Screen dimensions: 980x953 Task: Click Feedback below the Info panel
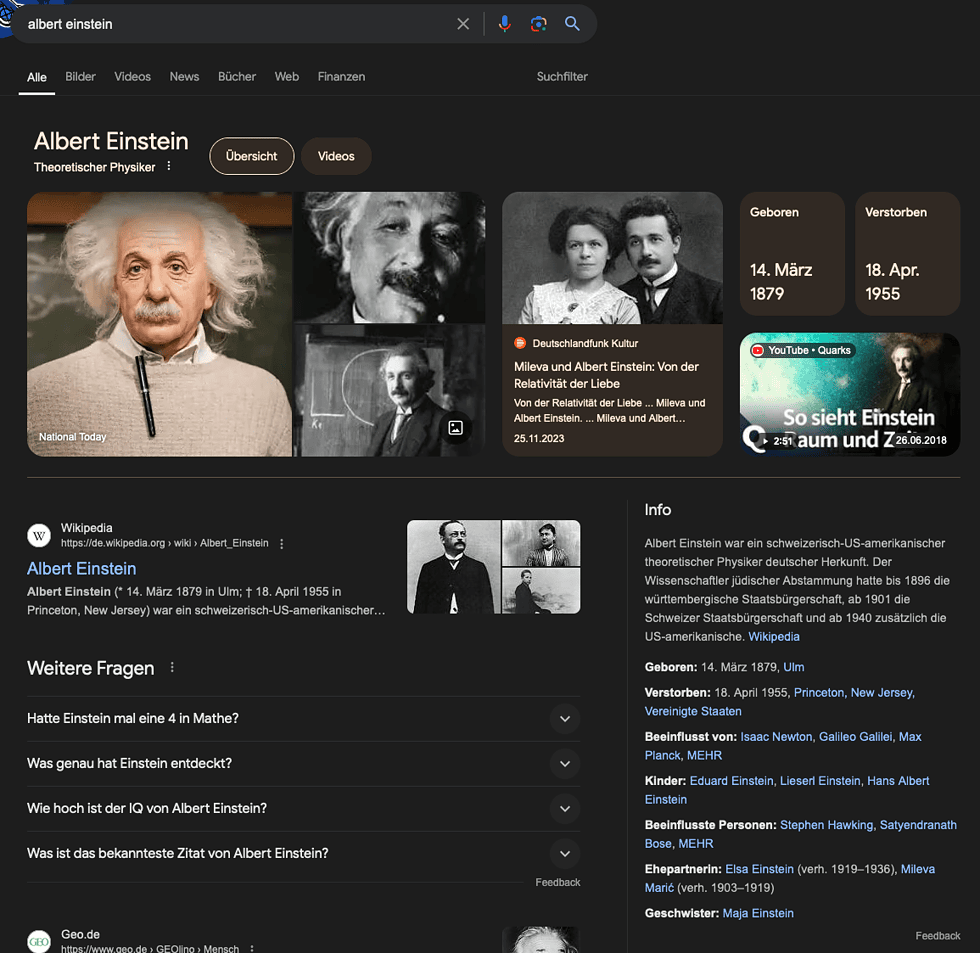coord(938,936)
